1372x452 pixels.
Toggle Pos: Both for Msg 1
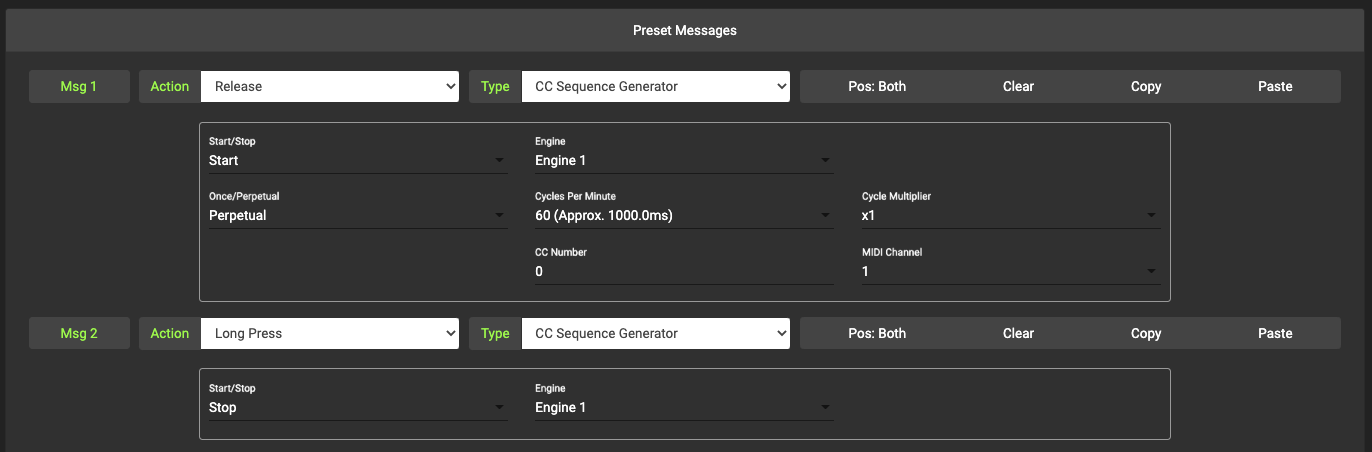click(x=876, y=86)
